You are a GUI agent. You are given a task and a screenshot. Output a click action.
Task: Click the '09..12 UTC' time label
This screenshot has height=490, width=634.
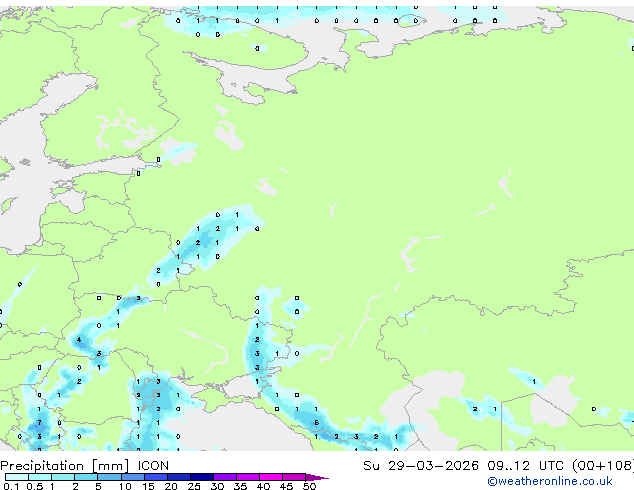click(x=525, y=466)
